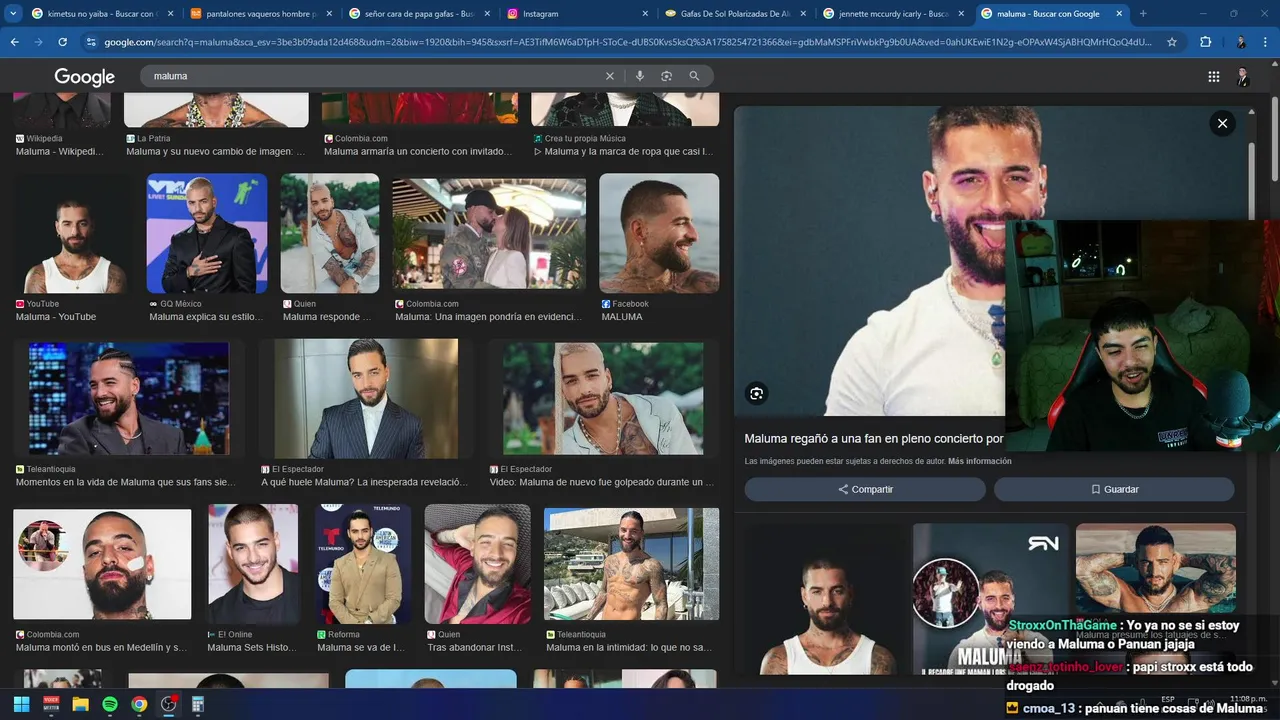Open Windows Start menu

click(21, 704)
